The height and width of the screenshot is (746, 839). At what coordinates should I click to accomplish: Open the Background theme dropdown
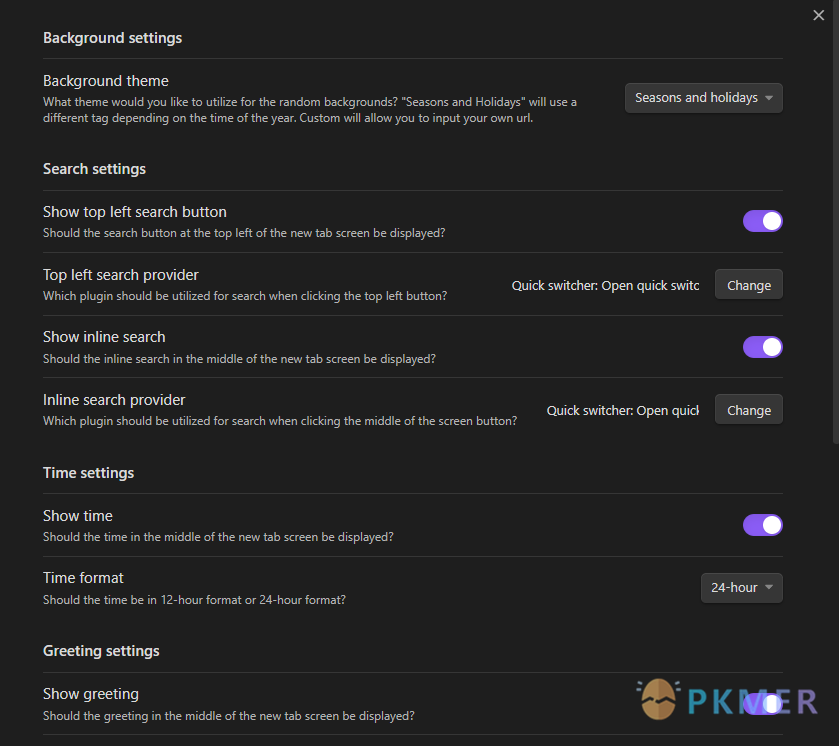704,98
